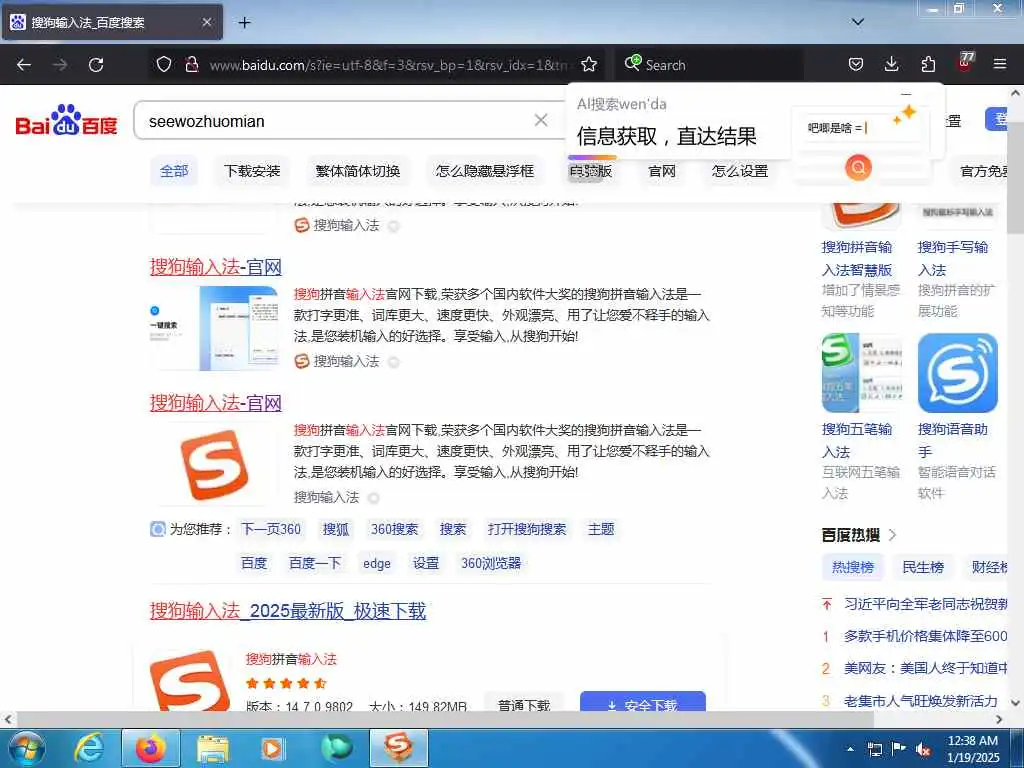
Task: Click the red extension badge showing 77
Action: [x=965, y=62]
